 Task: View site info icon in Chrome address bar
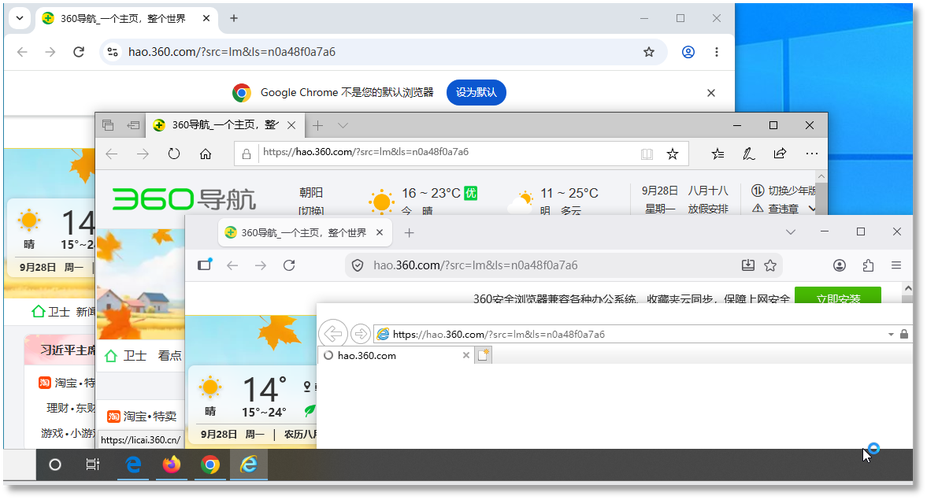112,52
